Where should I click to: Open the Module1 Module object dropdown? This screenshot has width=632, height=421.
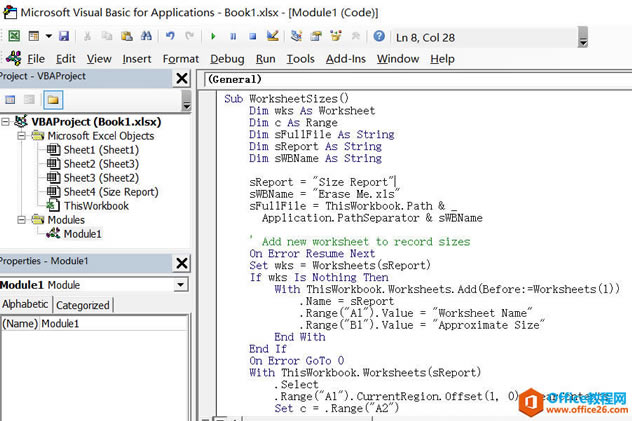pyautogui.click(x=181, y=285)
